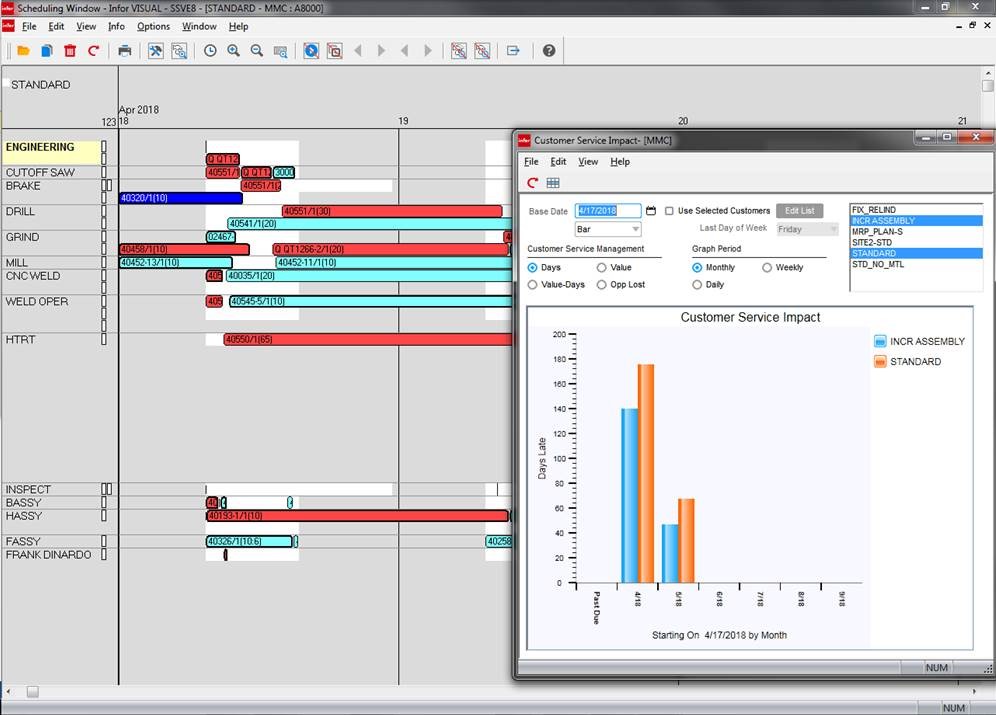This screenshot has height=715, width=996.
Task: Click the Edit List button
Action: point(800,210)
